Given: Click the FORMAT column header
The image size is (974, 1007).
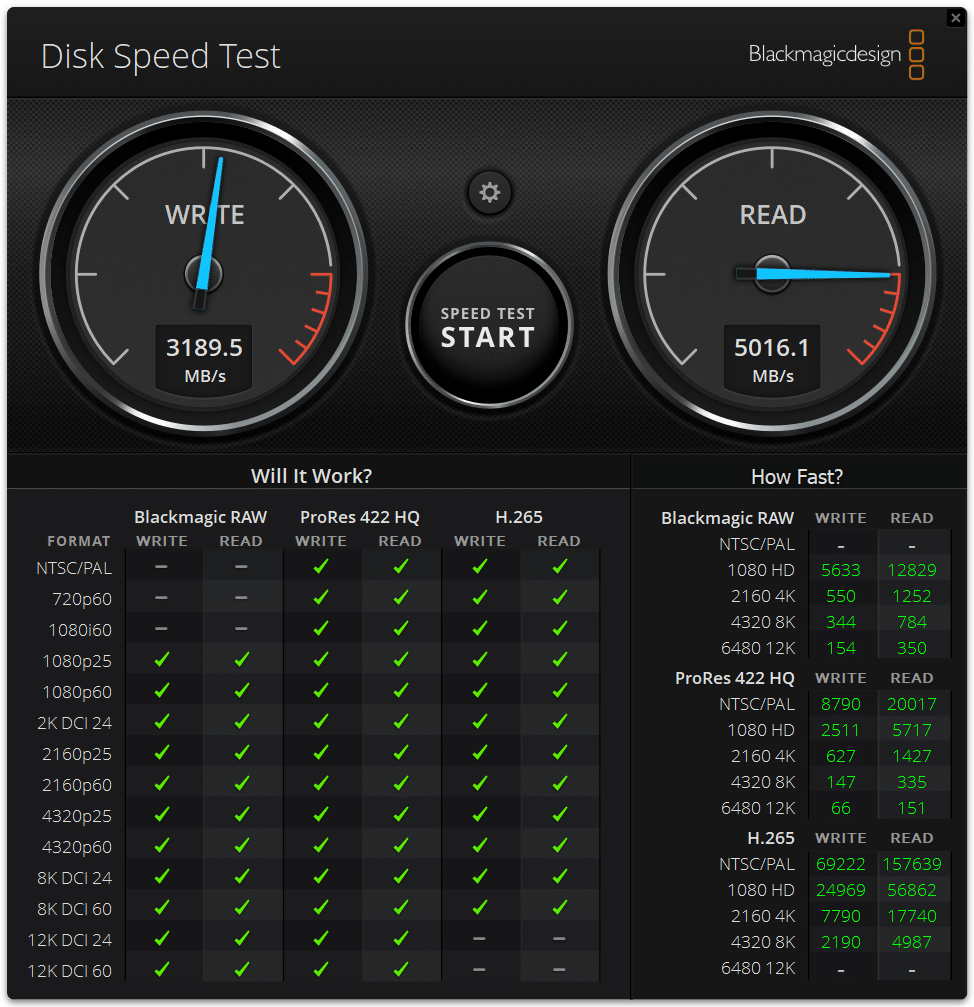Looking at the screenshot, I should (78, 541).
